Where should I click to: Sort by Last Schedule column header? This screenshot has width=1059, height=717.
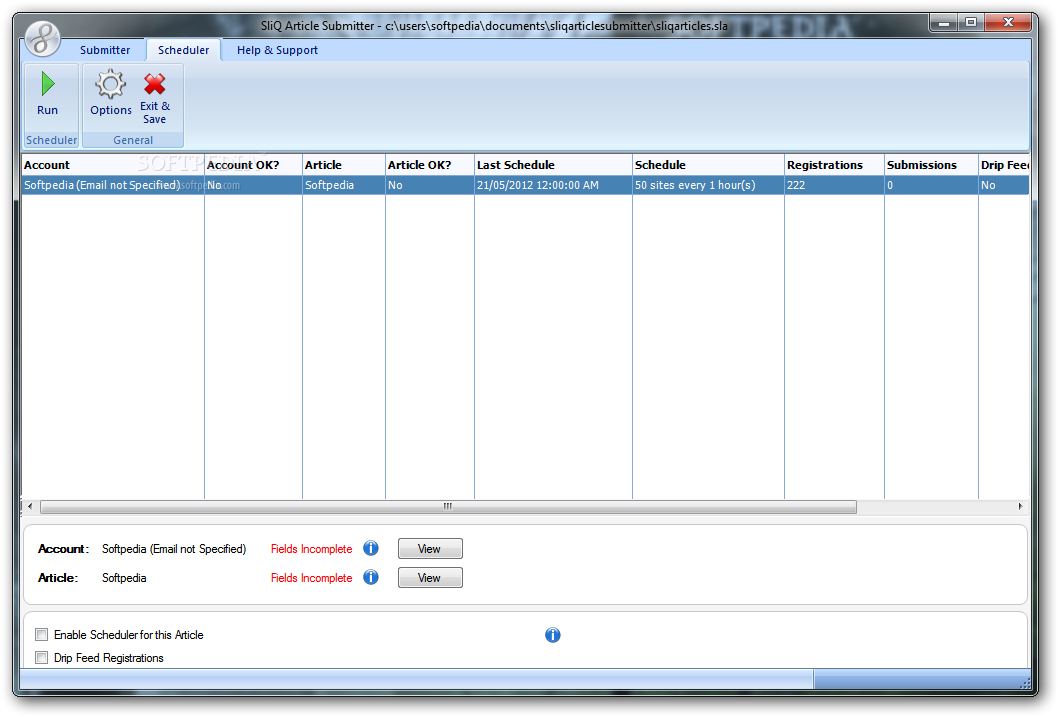tap(553, 165)
